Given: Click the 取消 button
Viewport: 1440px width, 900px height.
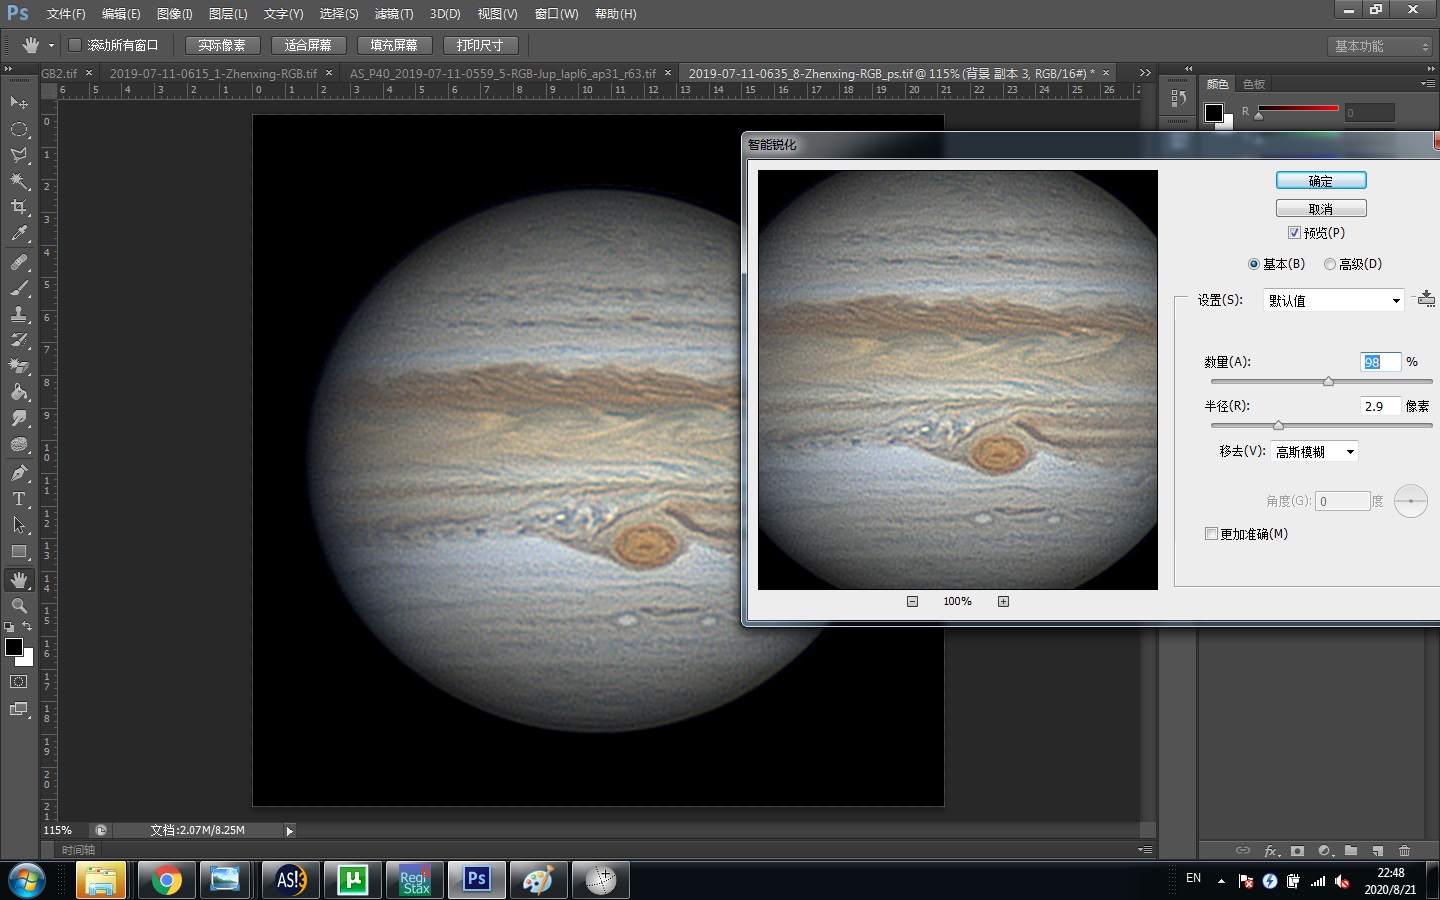Looking at the screenshot, I should tap(1321, 209).
